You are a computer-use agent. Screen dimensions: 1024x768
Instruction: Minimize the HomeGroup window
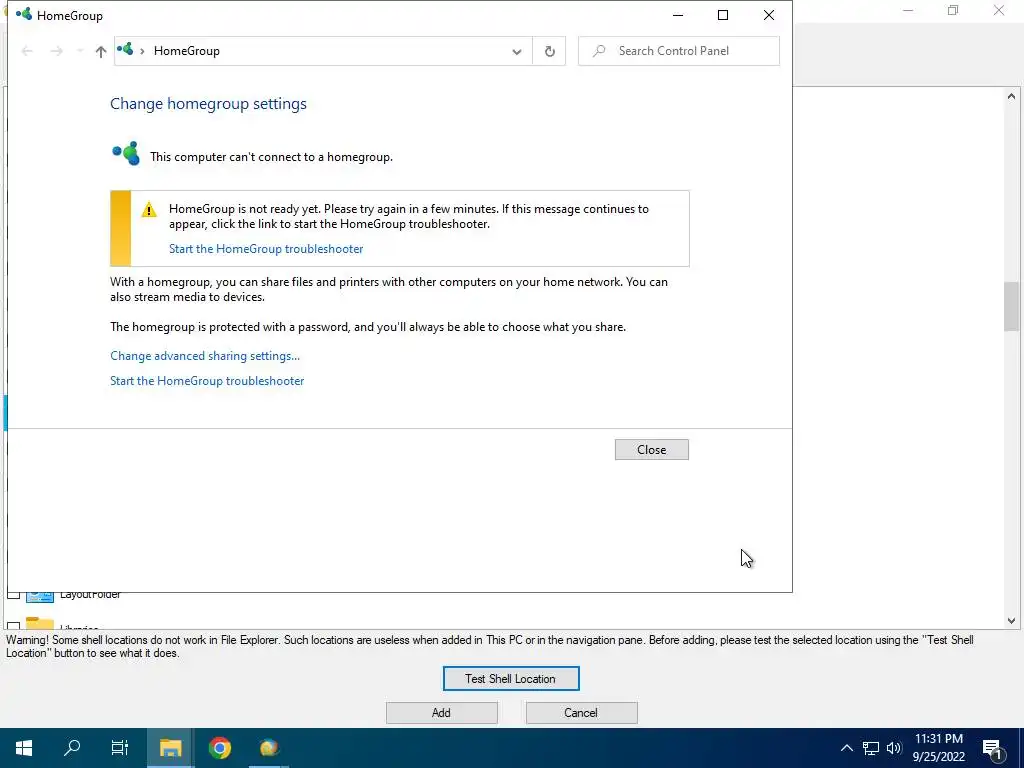(678, 15)
